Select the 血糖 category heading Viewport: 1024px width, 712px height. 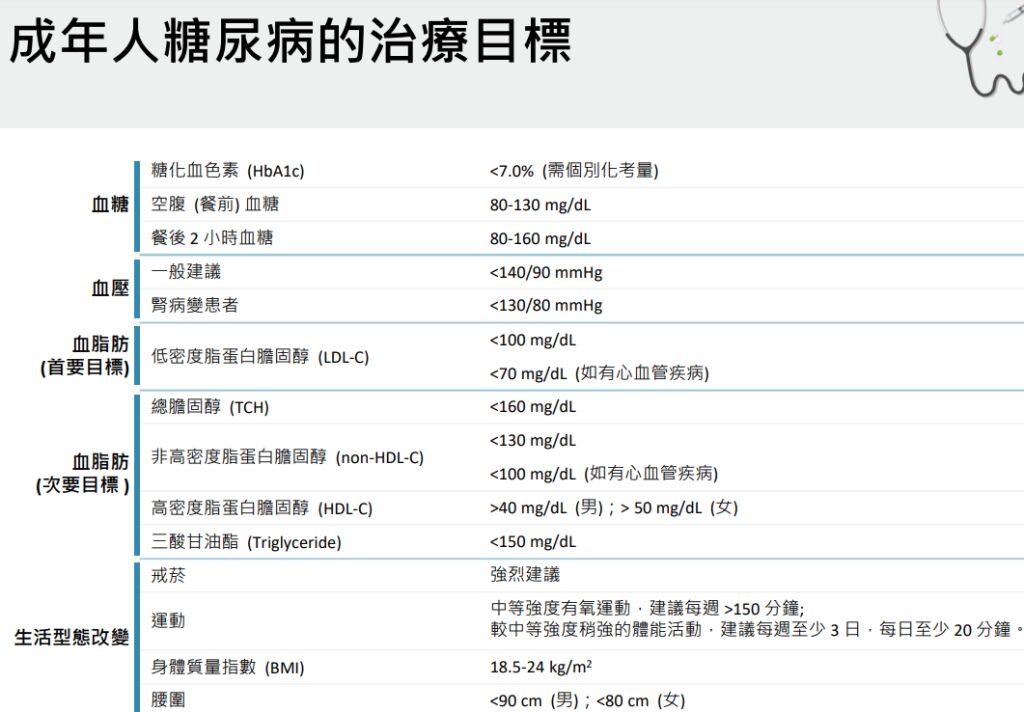[x=110, y=205]
